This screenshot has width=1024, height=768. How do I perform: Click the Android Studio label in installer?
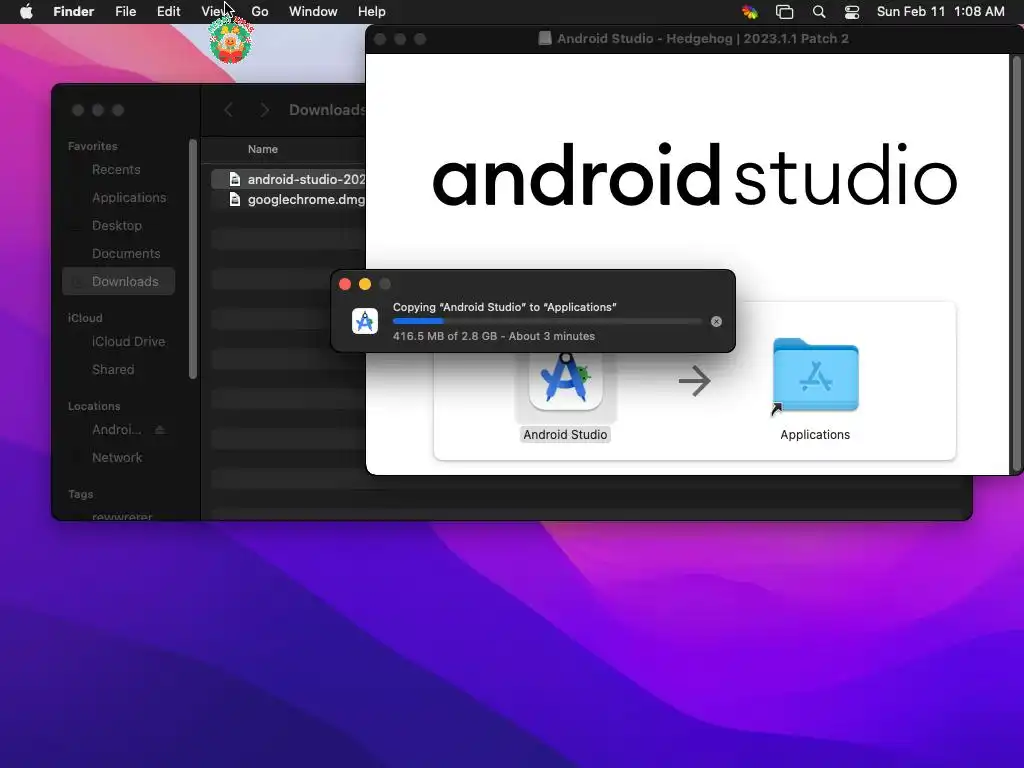click(566, 435)
